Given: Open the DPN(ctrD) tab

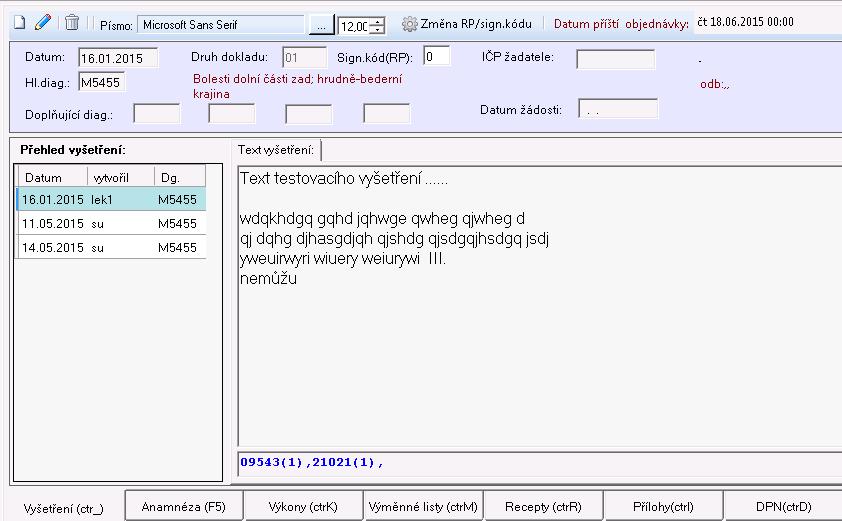Looking at the screenshot, I should pyautogui.click(x=783, y=506).
